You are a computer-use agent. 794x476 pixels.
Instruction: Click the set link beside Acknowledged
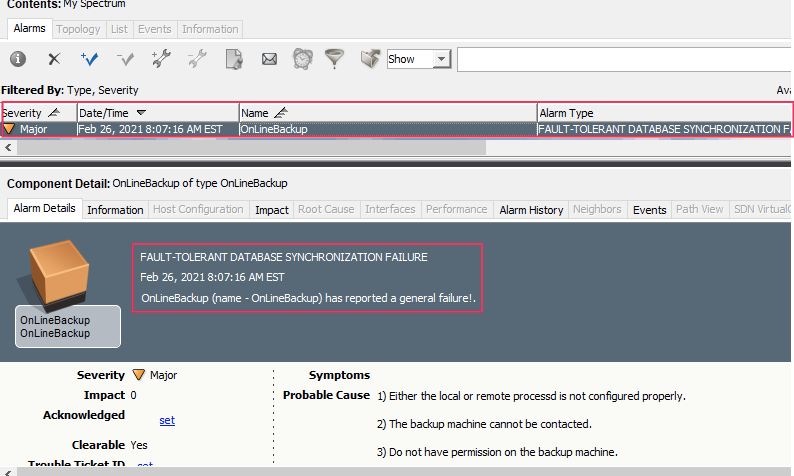(x=167, y=421)
